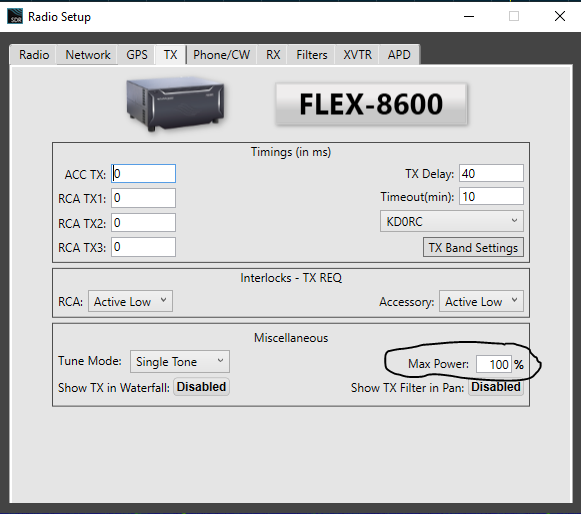
Task: Click the radio hardware image
Action: tap(175, 103)
